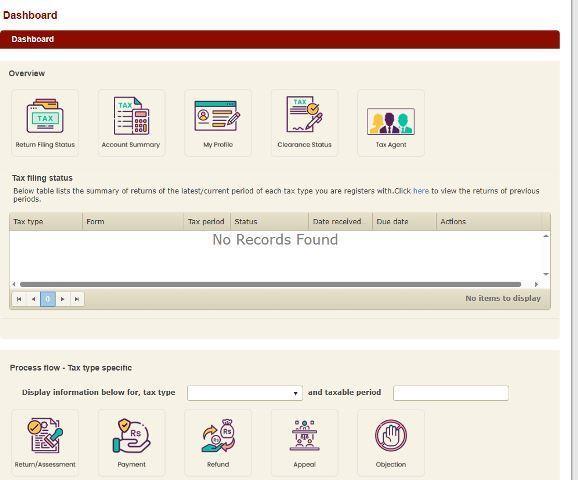Screen dimensions: 578x480
Task: Open the Account Summary icon
Action: (131, 123)
